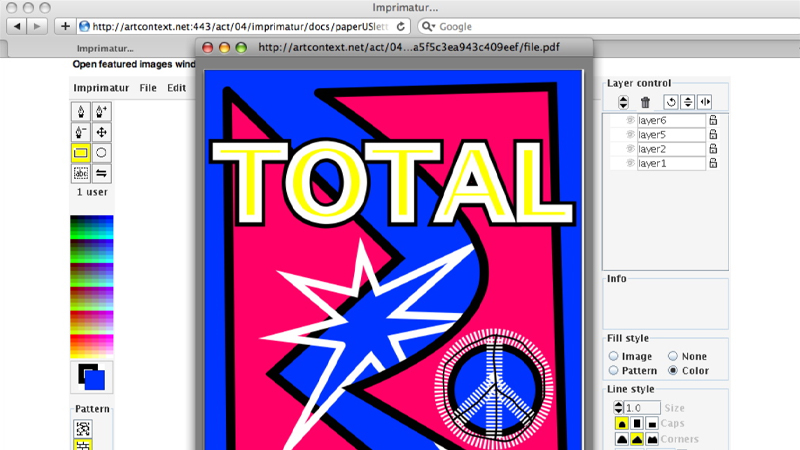Open the Edit menu

click(177, 88)
